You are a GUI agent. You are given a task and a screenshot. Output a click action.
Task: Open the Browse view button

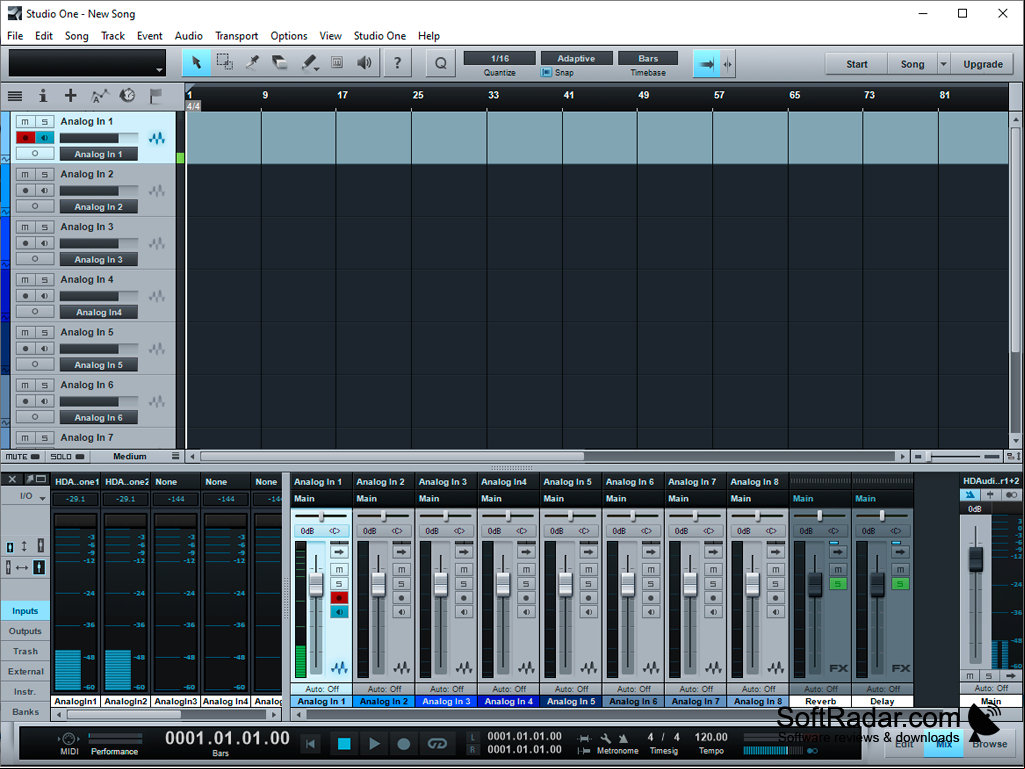pyautogui.click(x=989, y=743)
